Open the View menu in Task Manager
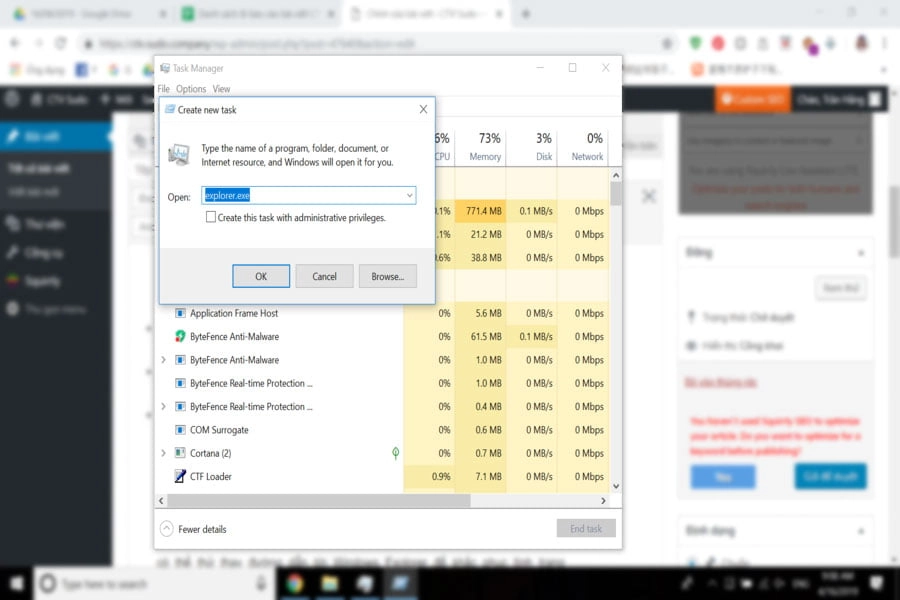Image resolution: width=900 pixels, height=600 pixels. pos(221,88)
